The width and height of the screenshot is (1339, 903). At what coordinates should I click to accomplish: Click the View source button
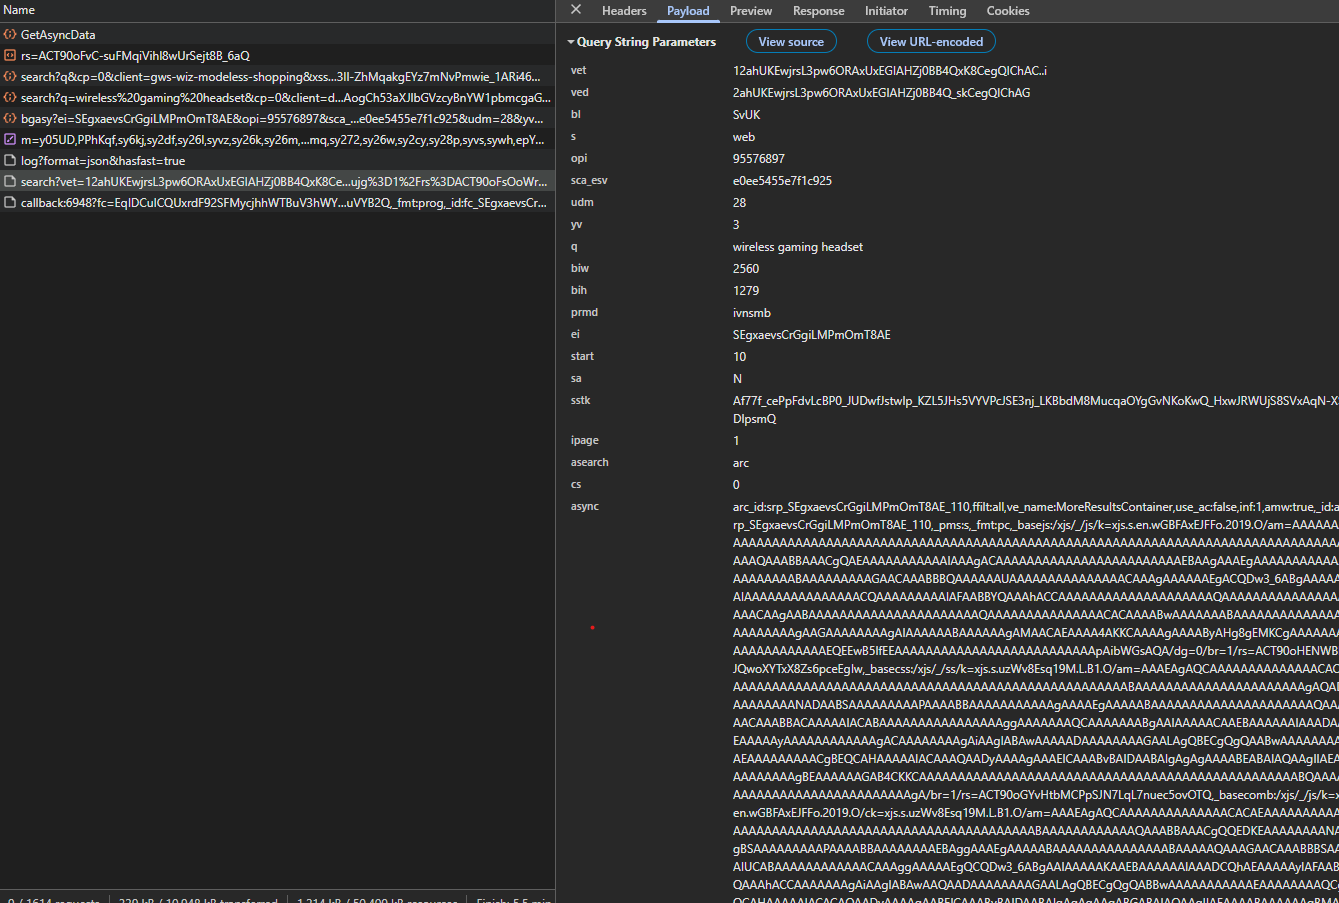[x=791, y=41]
